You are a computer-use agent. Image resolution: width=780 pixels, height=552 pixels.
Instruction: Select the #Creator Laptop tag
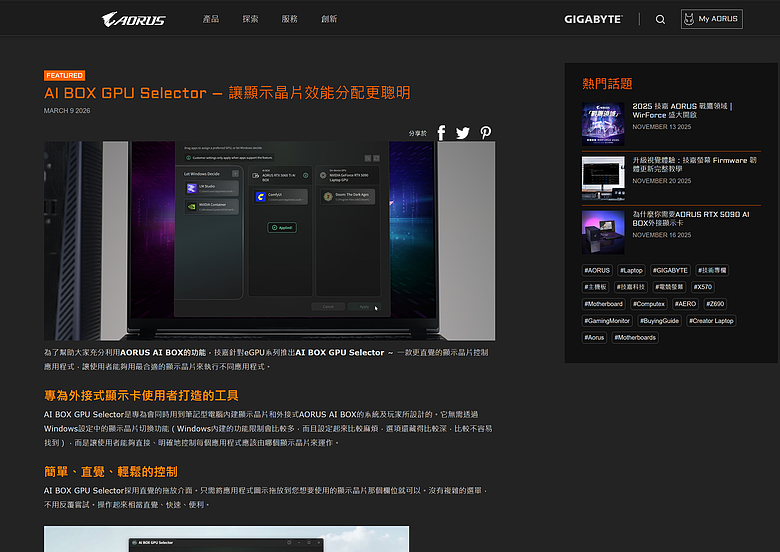(x=711, y=321)
